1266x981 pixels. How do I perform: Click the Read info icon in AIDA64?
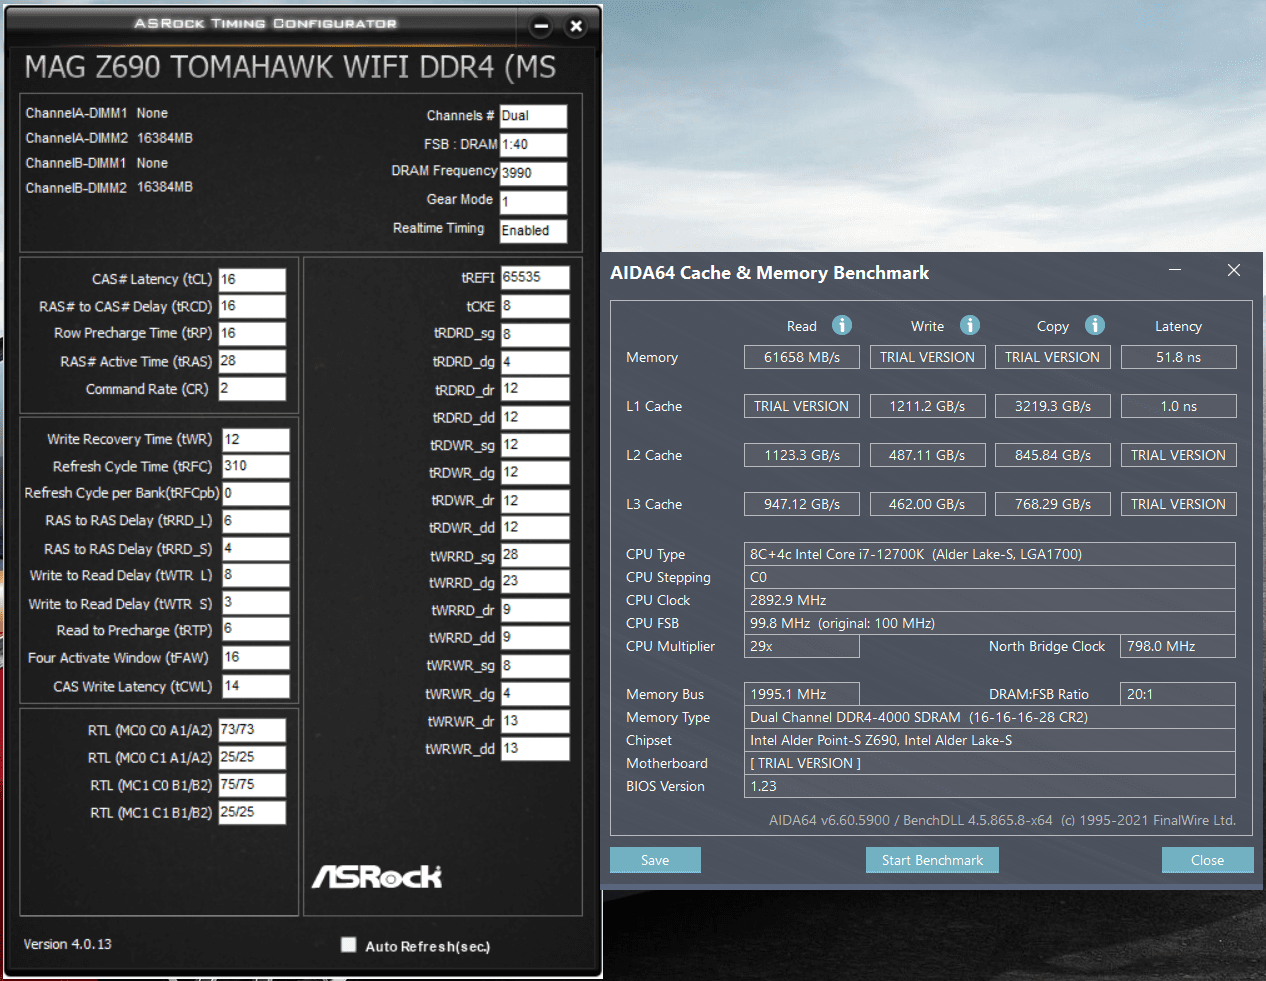point(842,325)
